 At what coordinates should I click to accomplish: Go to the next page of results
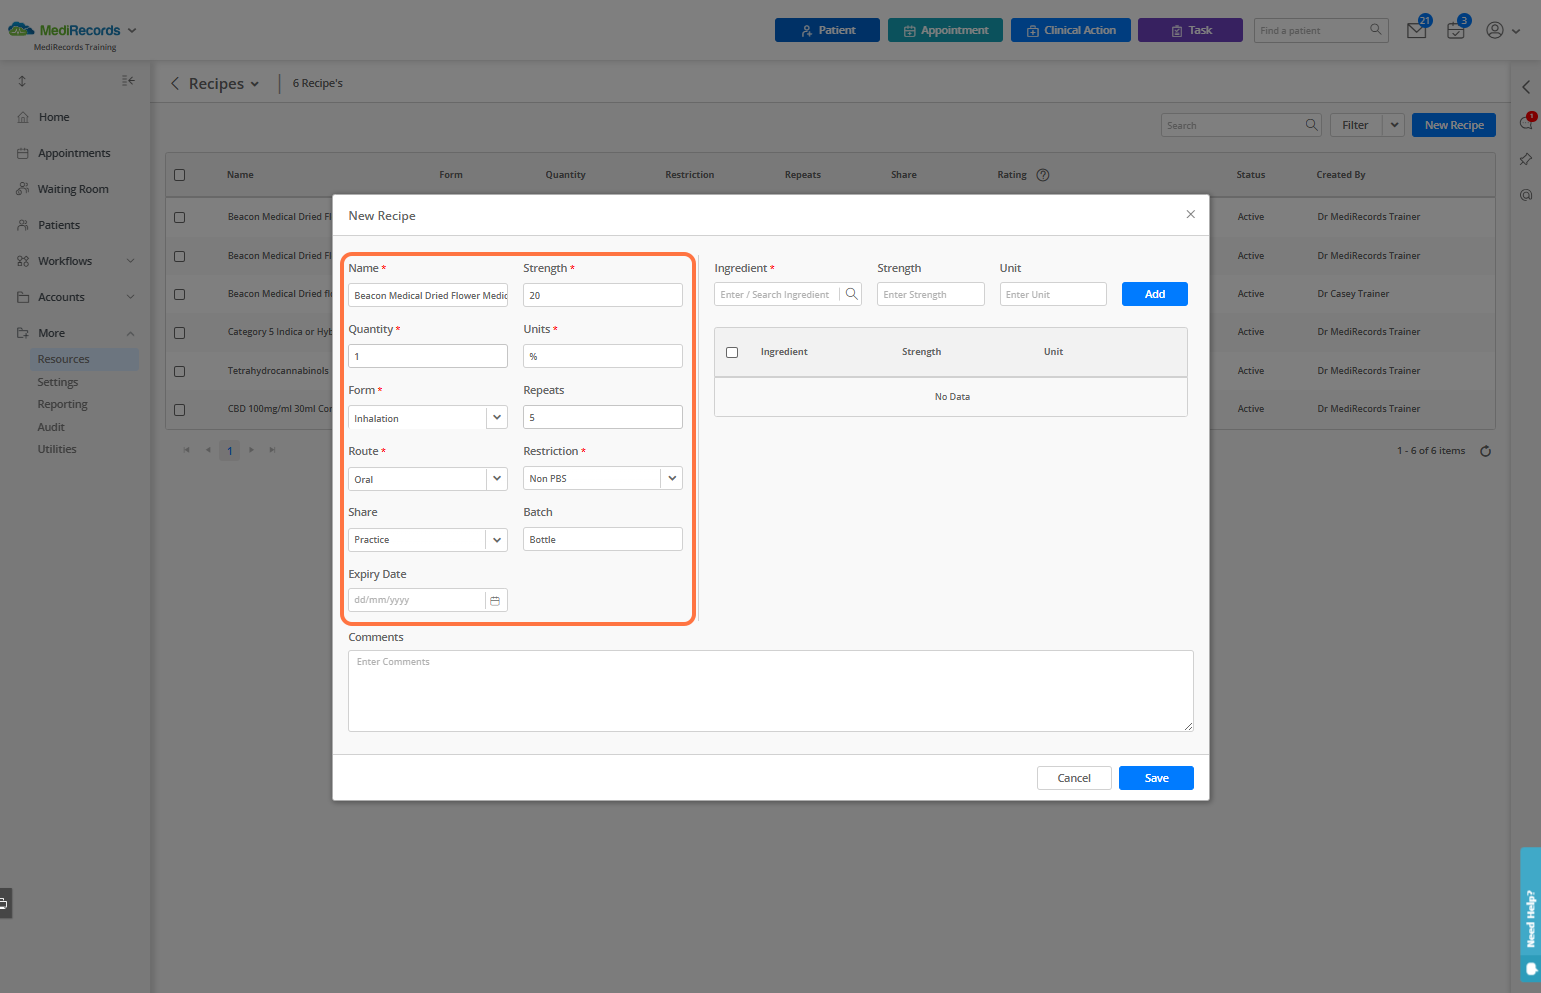pos(251,450)
